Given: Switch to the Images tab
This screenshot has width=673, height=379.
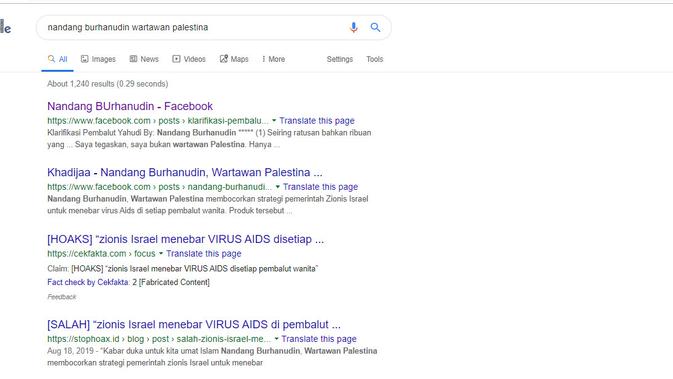Looking at the screenshot, I should (x=98, y=59).
